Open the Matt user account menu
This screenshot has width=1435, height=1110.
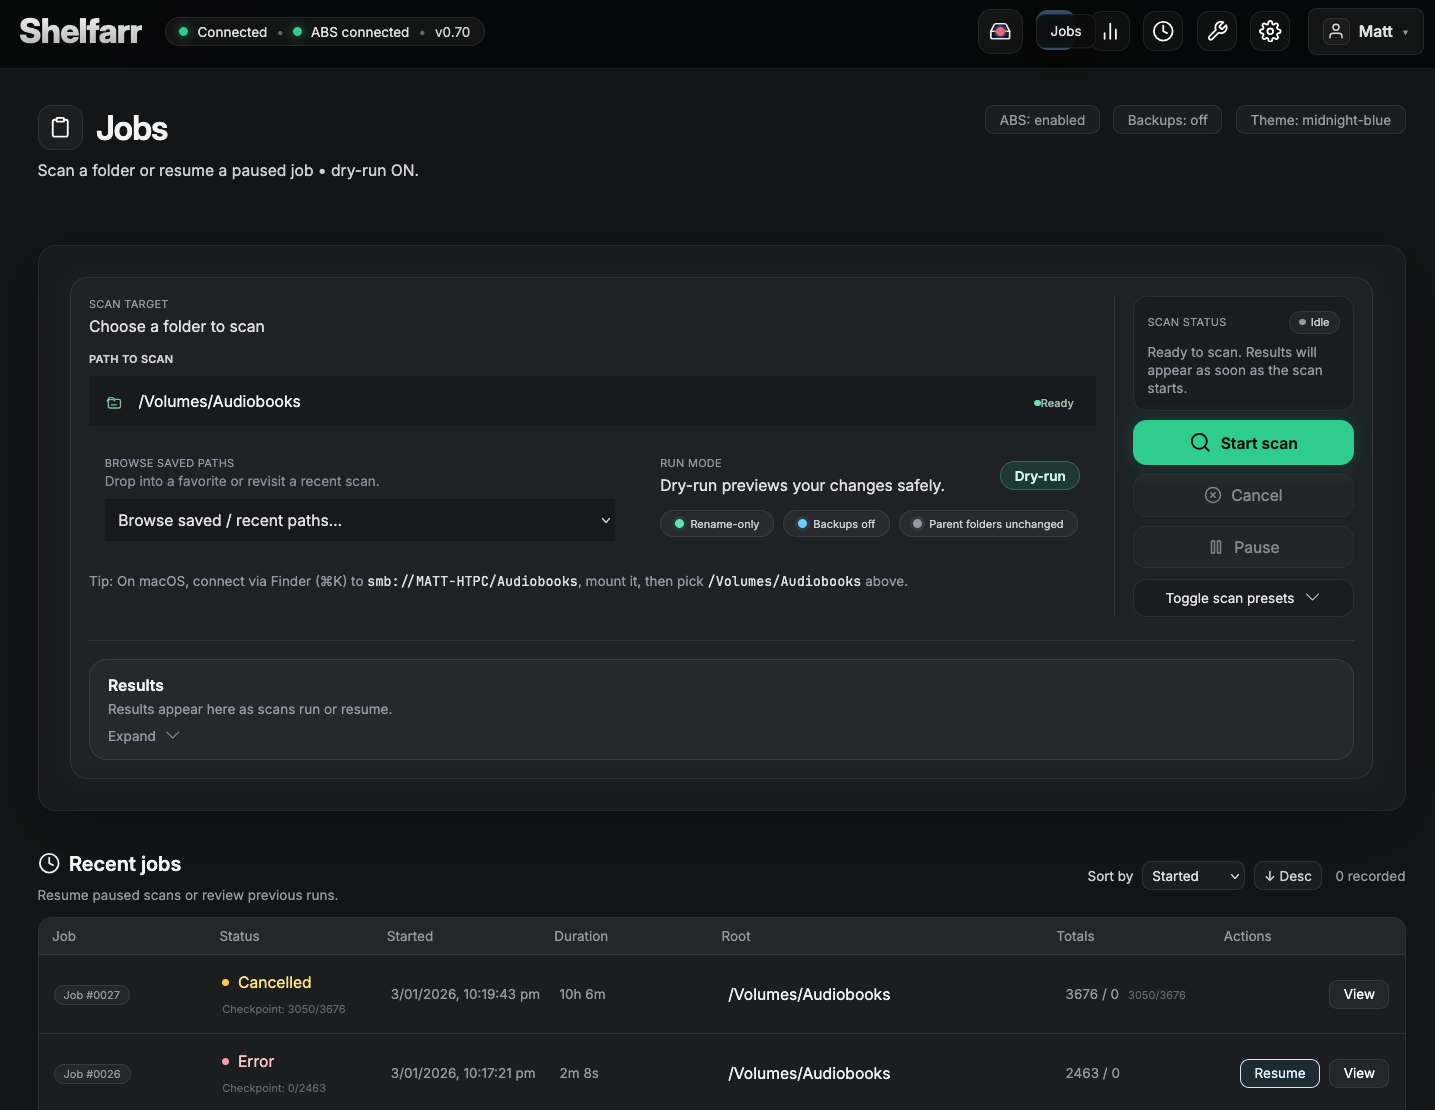(1364, 31)
